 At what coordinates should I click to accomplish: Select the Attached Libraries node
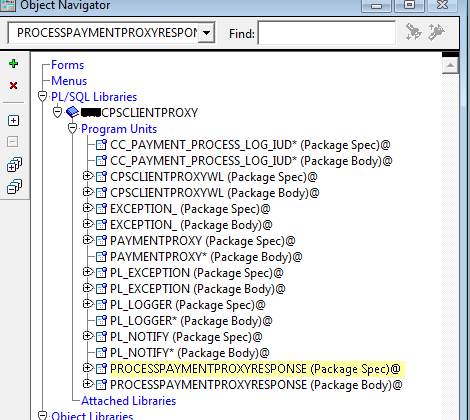pyautogui.click(x=129, y=401)
